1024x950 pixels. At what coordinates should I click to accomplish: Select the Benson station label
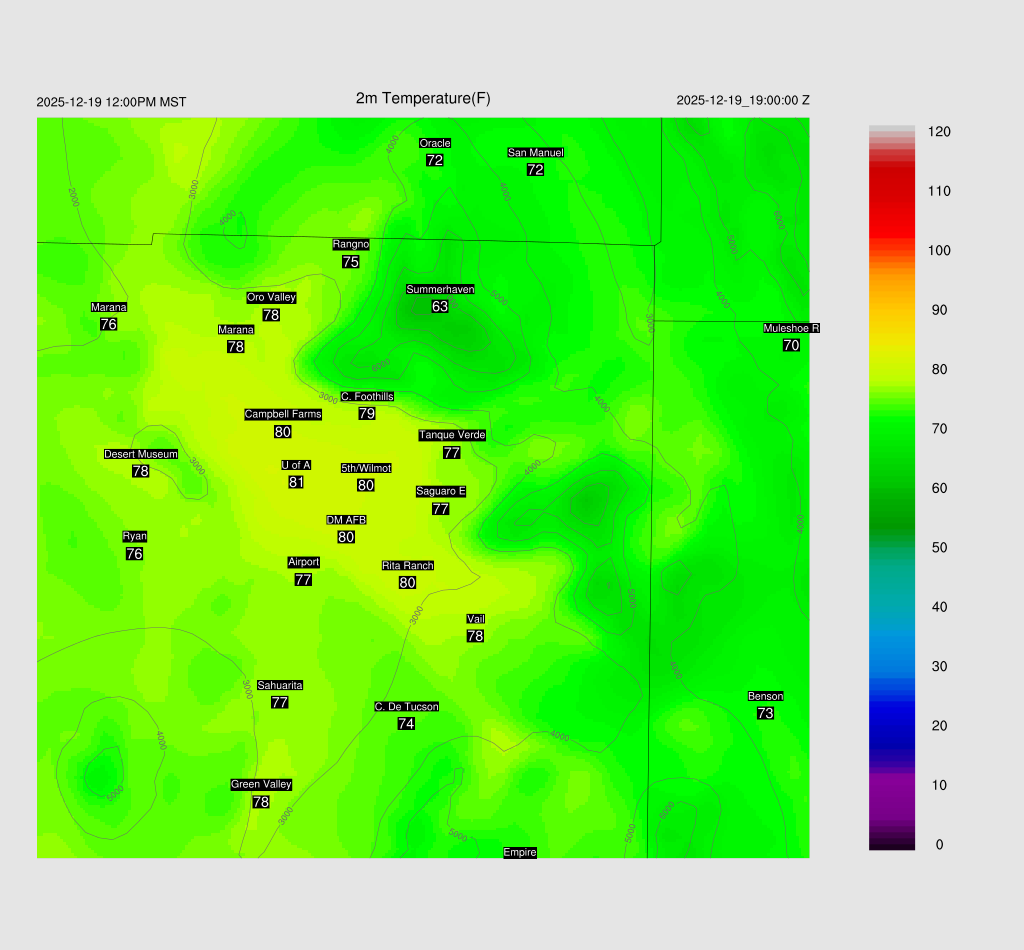[x=765, y=696]
